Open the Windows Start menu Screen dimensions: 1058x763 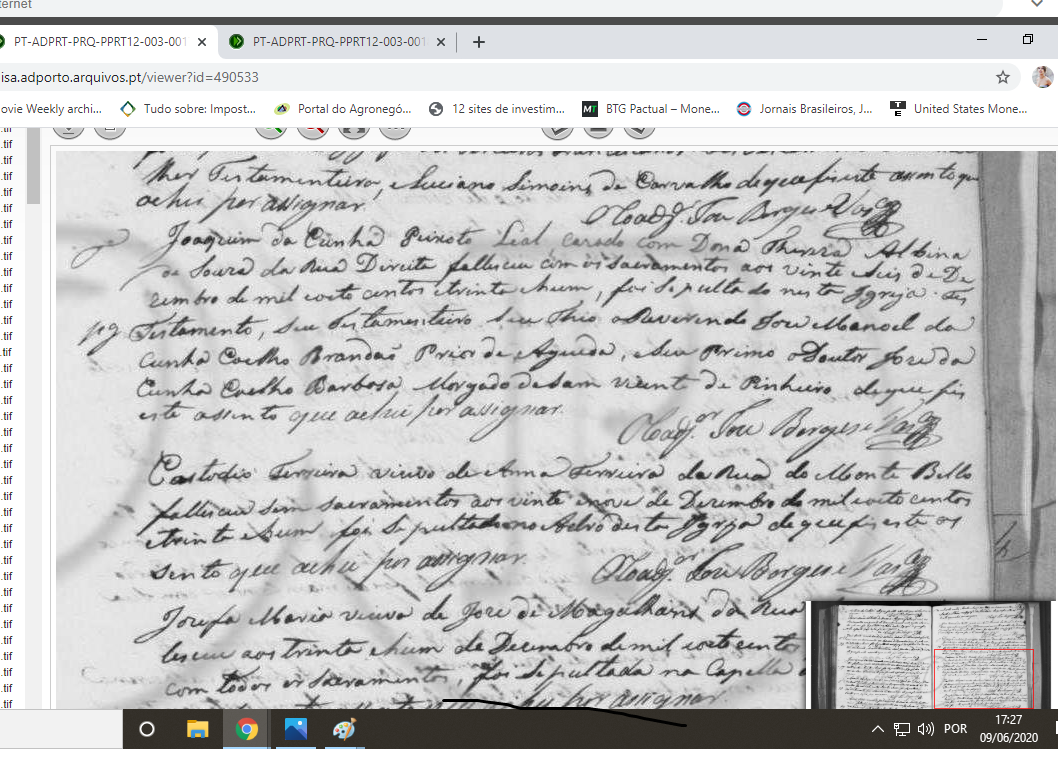pyautogui.click(x=146, y=729)
